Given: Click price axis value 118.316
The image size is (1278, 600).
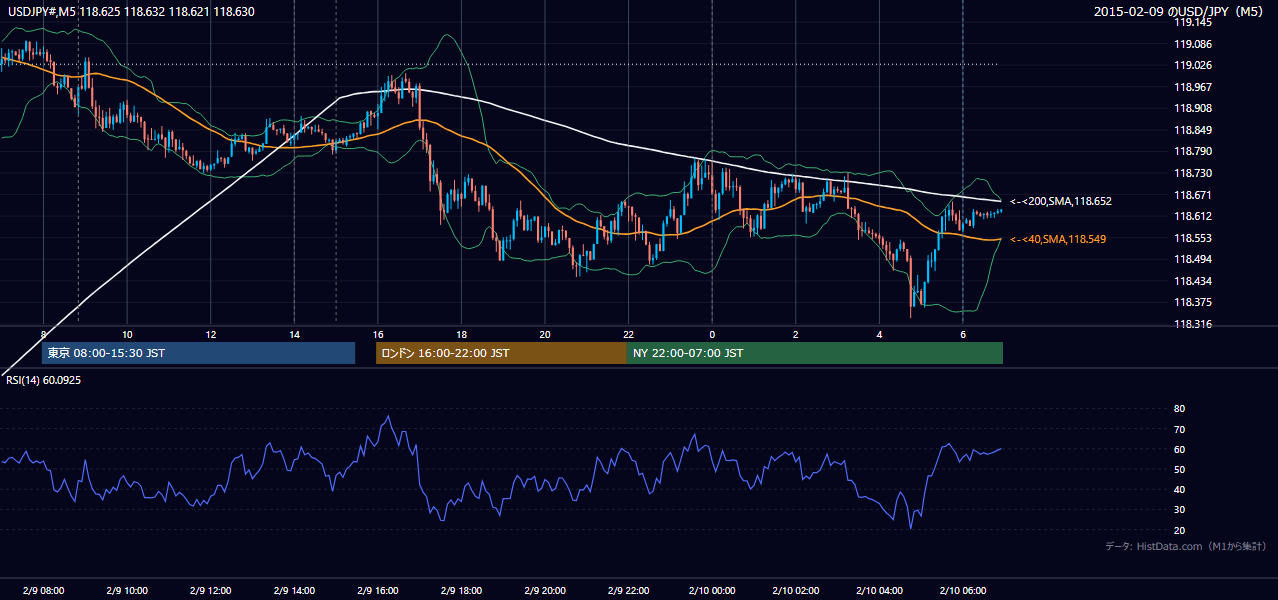Looking at the screenshot, I should coord(1192,324).
